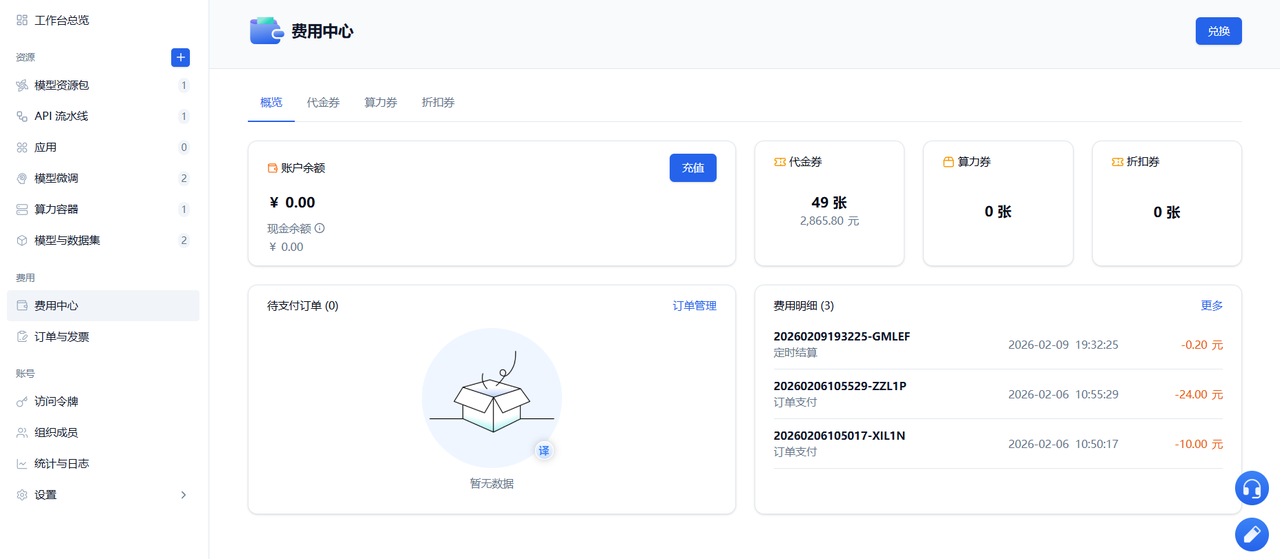Switch to the 算力券 tab
This screenshot has width=1280, height=559.
coord(380,103)
